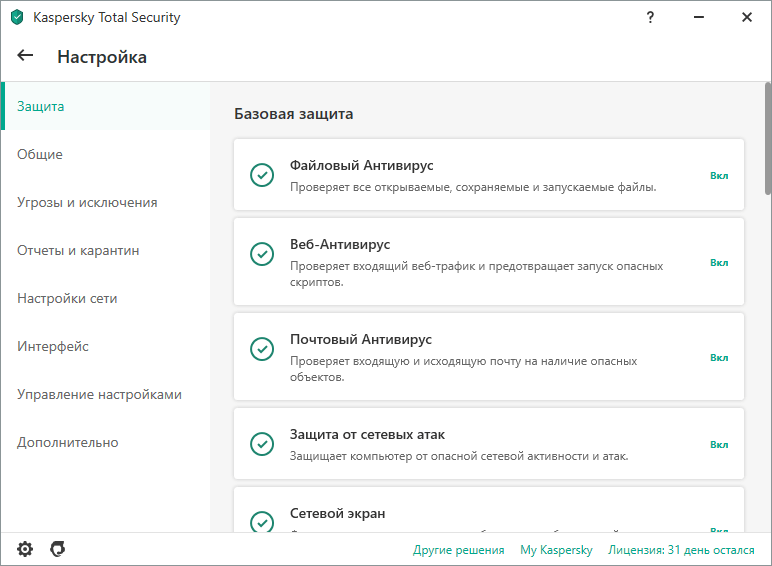Select the Общие settings tab
The image size is (772, 566).
(40, 154)
